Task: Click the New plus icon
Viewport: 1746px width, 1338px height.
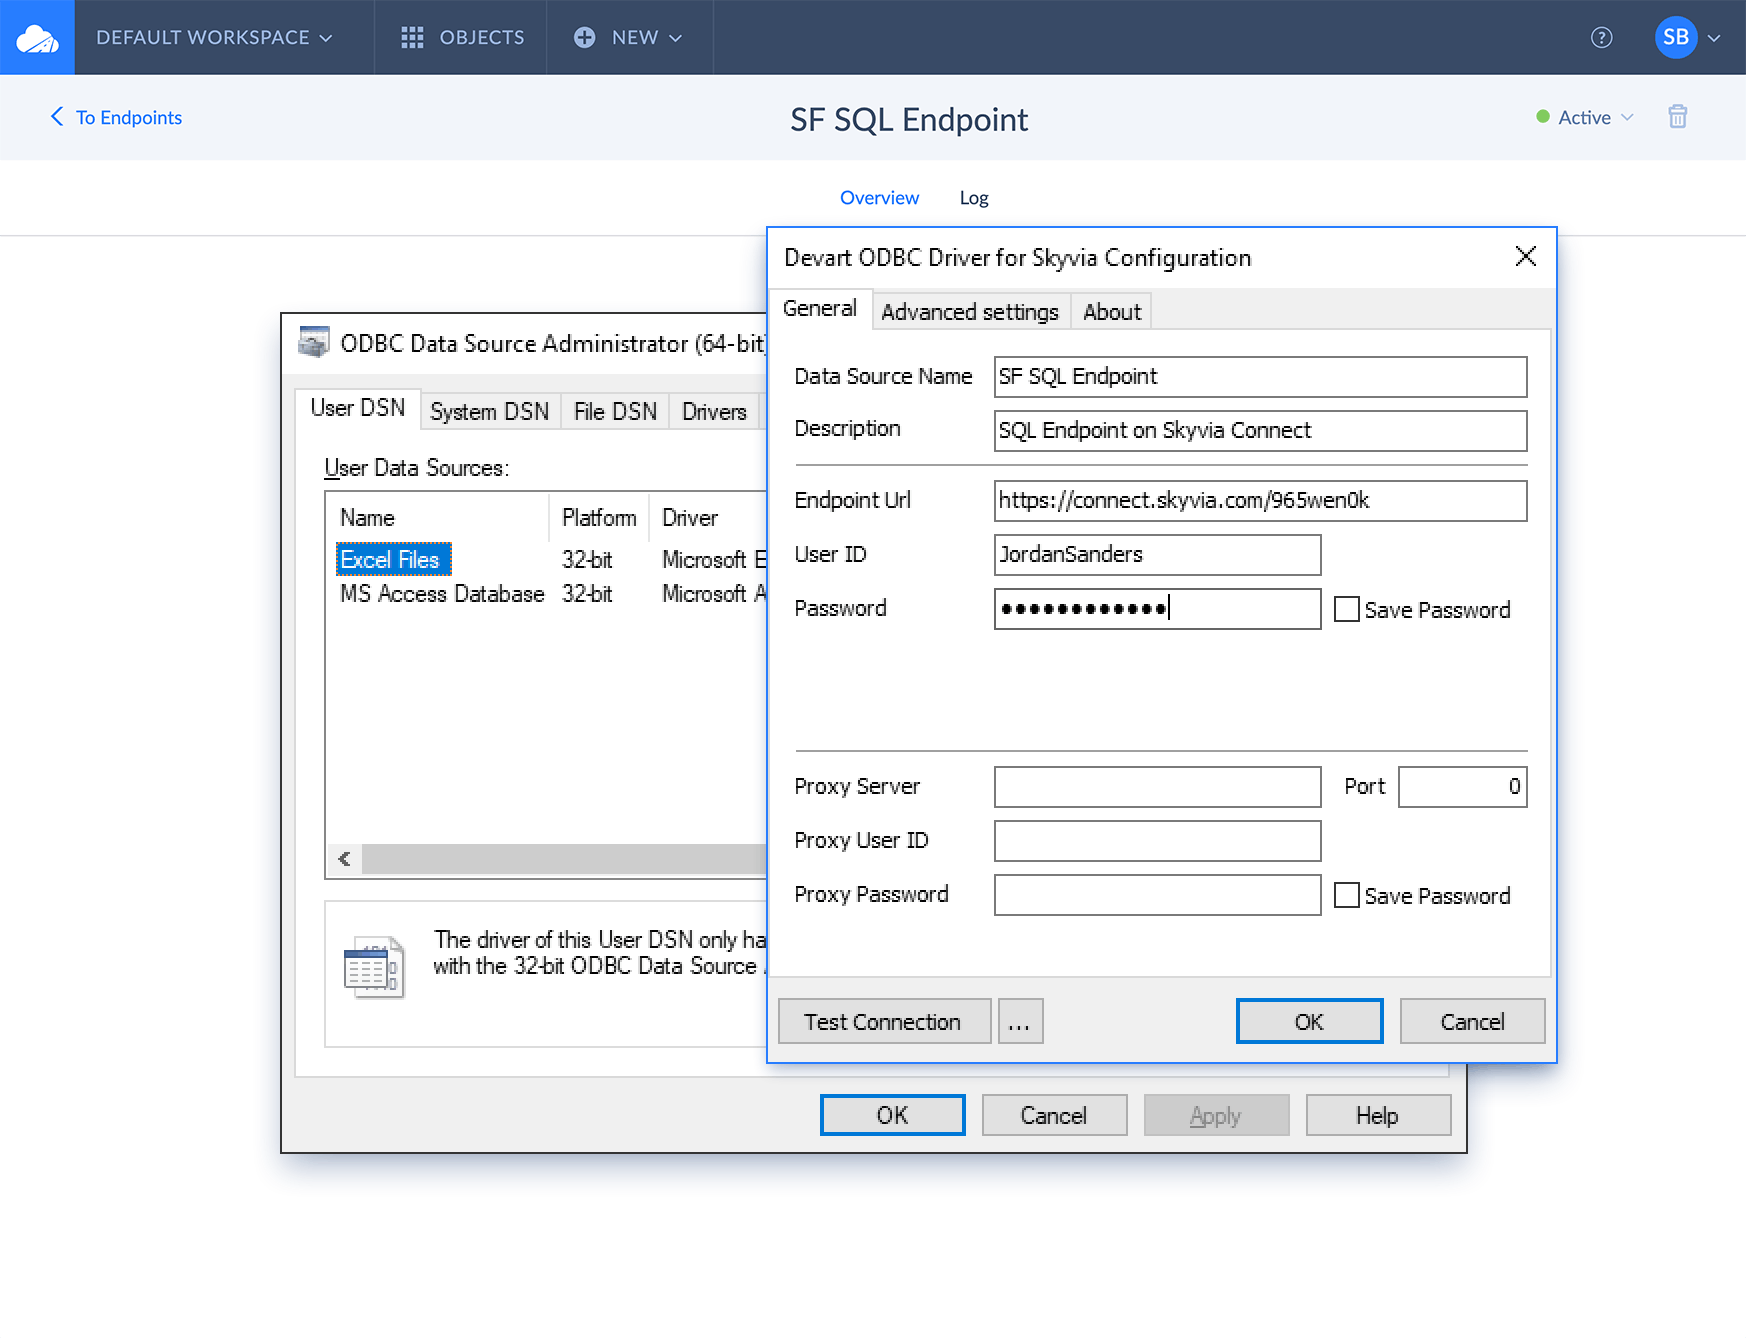Action: (x=585, y=38)
